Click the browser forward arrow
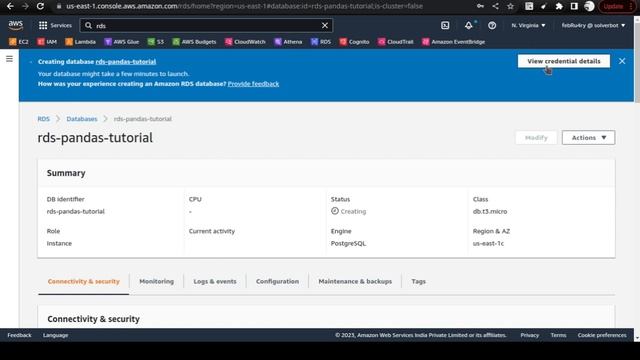Viewport: 640px width, 360px height. [x=25, y=6]
